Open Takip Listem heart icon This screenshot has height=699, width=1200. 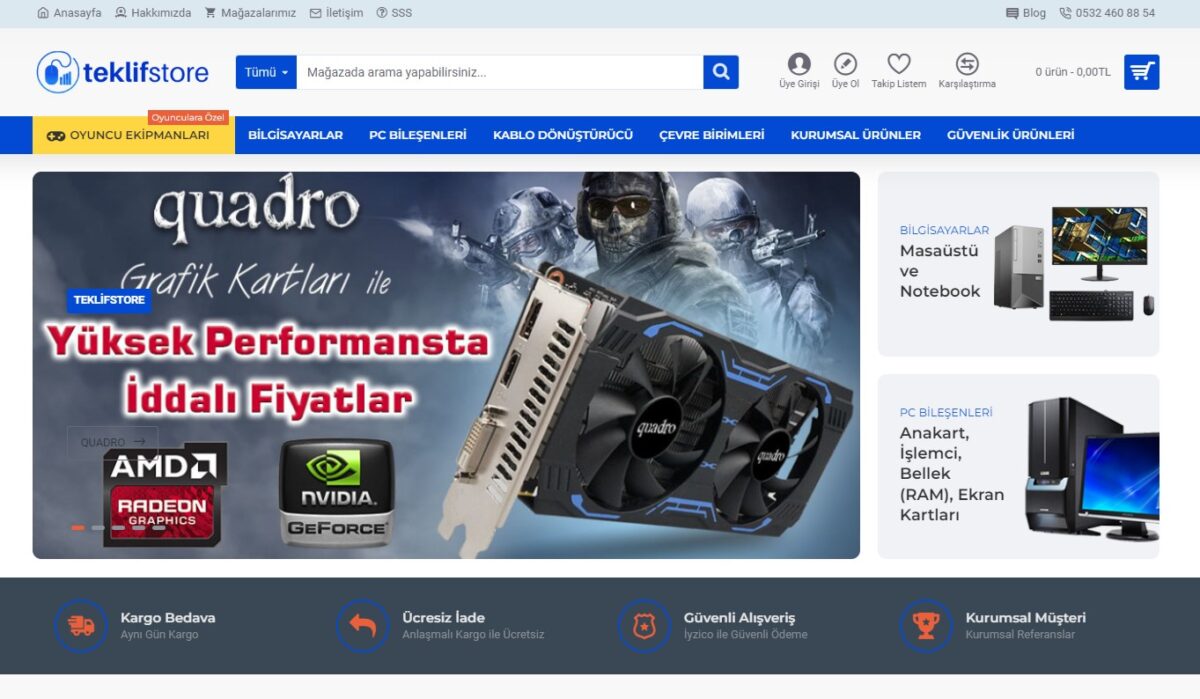tap(898, 64)
